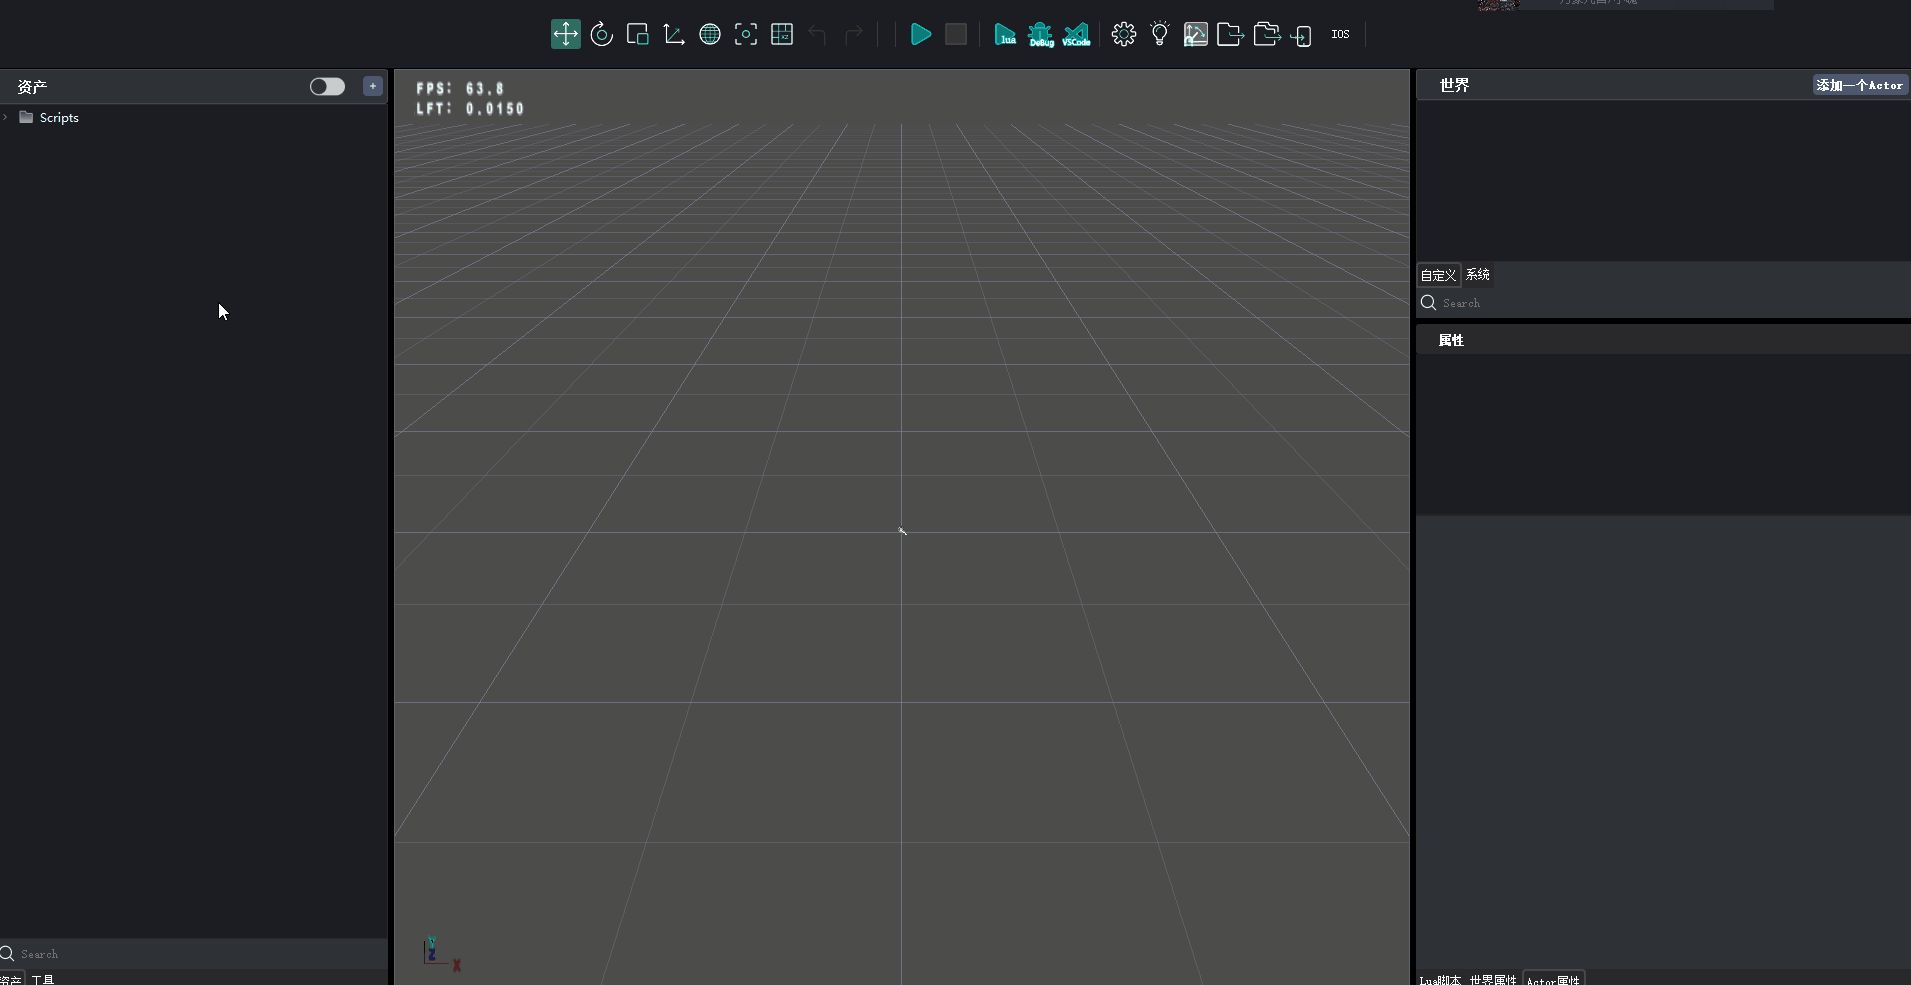This screenshot has height=985, width=1911.
Task: Click the plus button to add asset
Action: (x=373, y=86)
